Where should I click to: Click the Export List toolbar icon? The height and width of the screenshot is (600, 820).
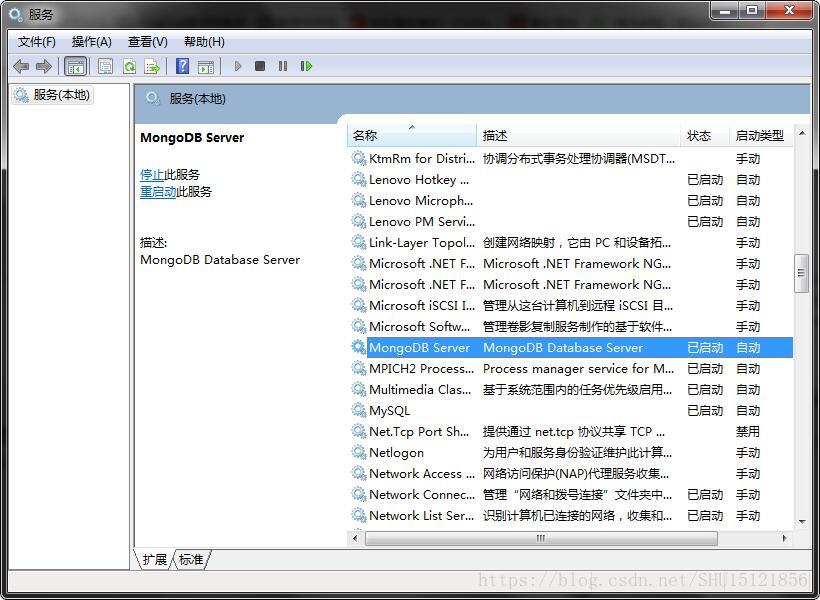point(152,66)
